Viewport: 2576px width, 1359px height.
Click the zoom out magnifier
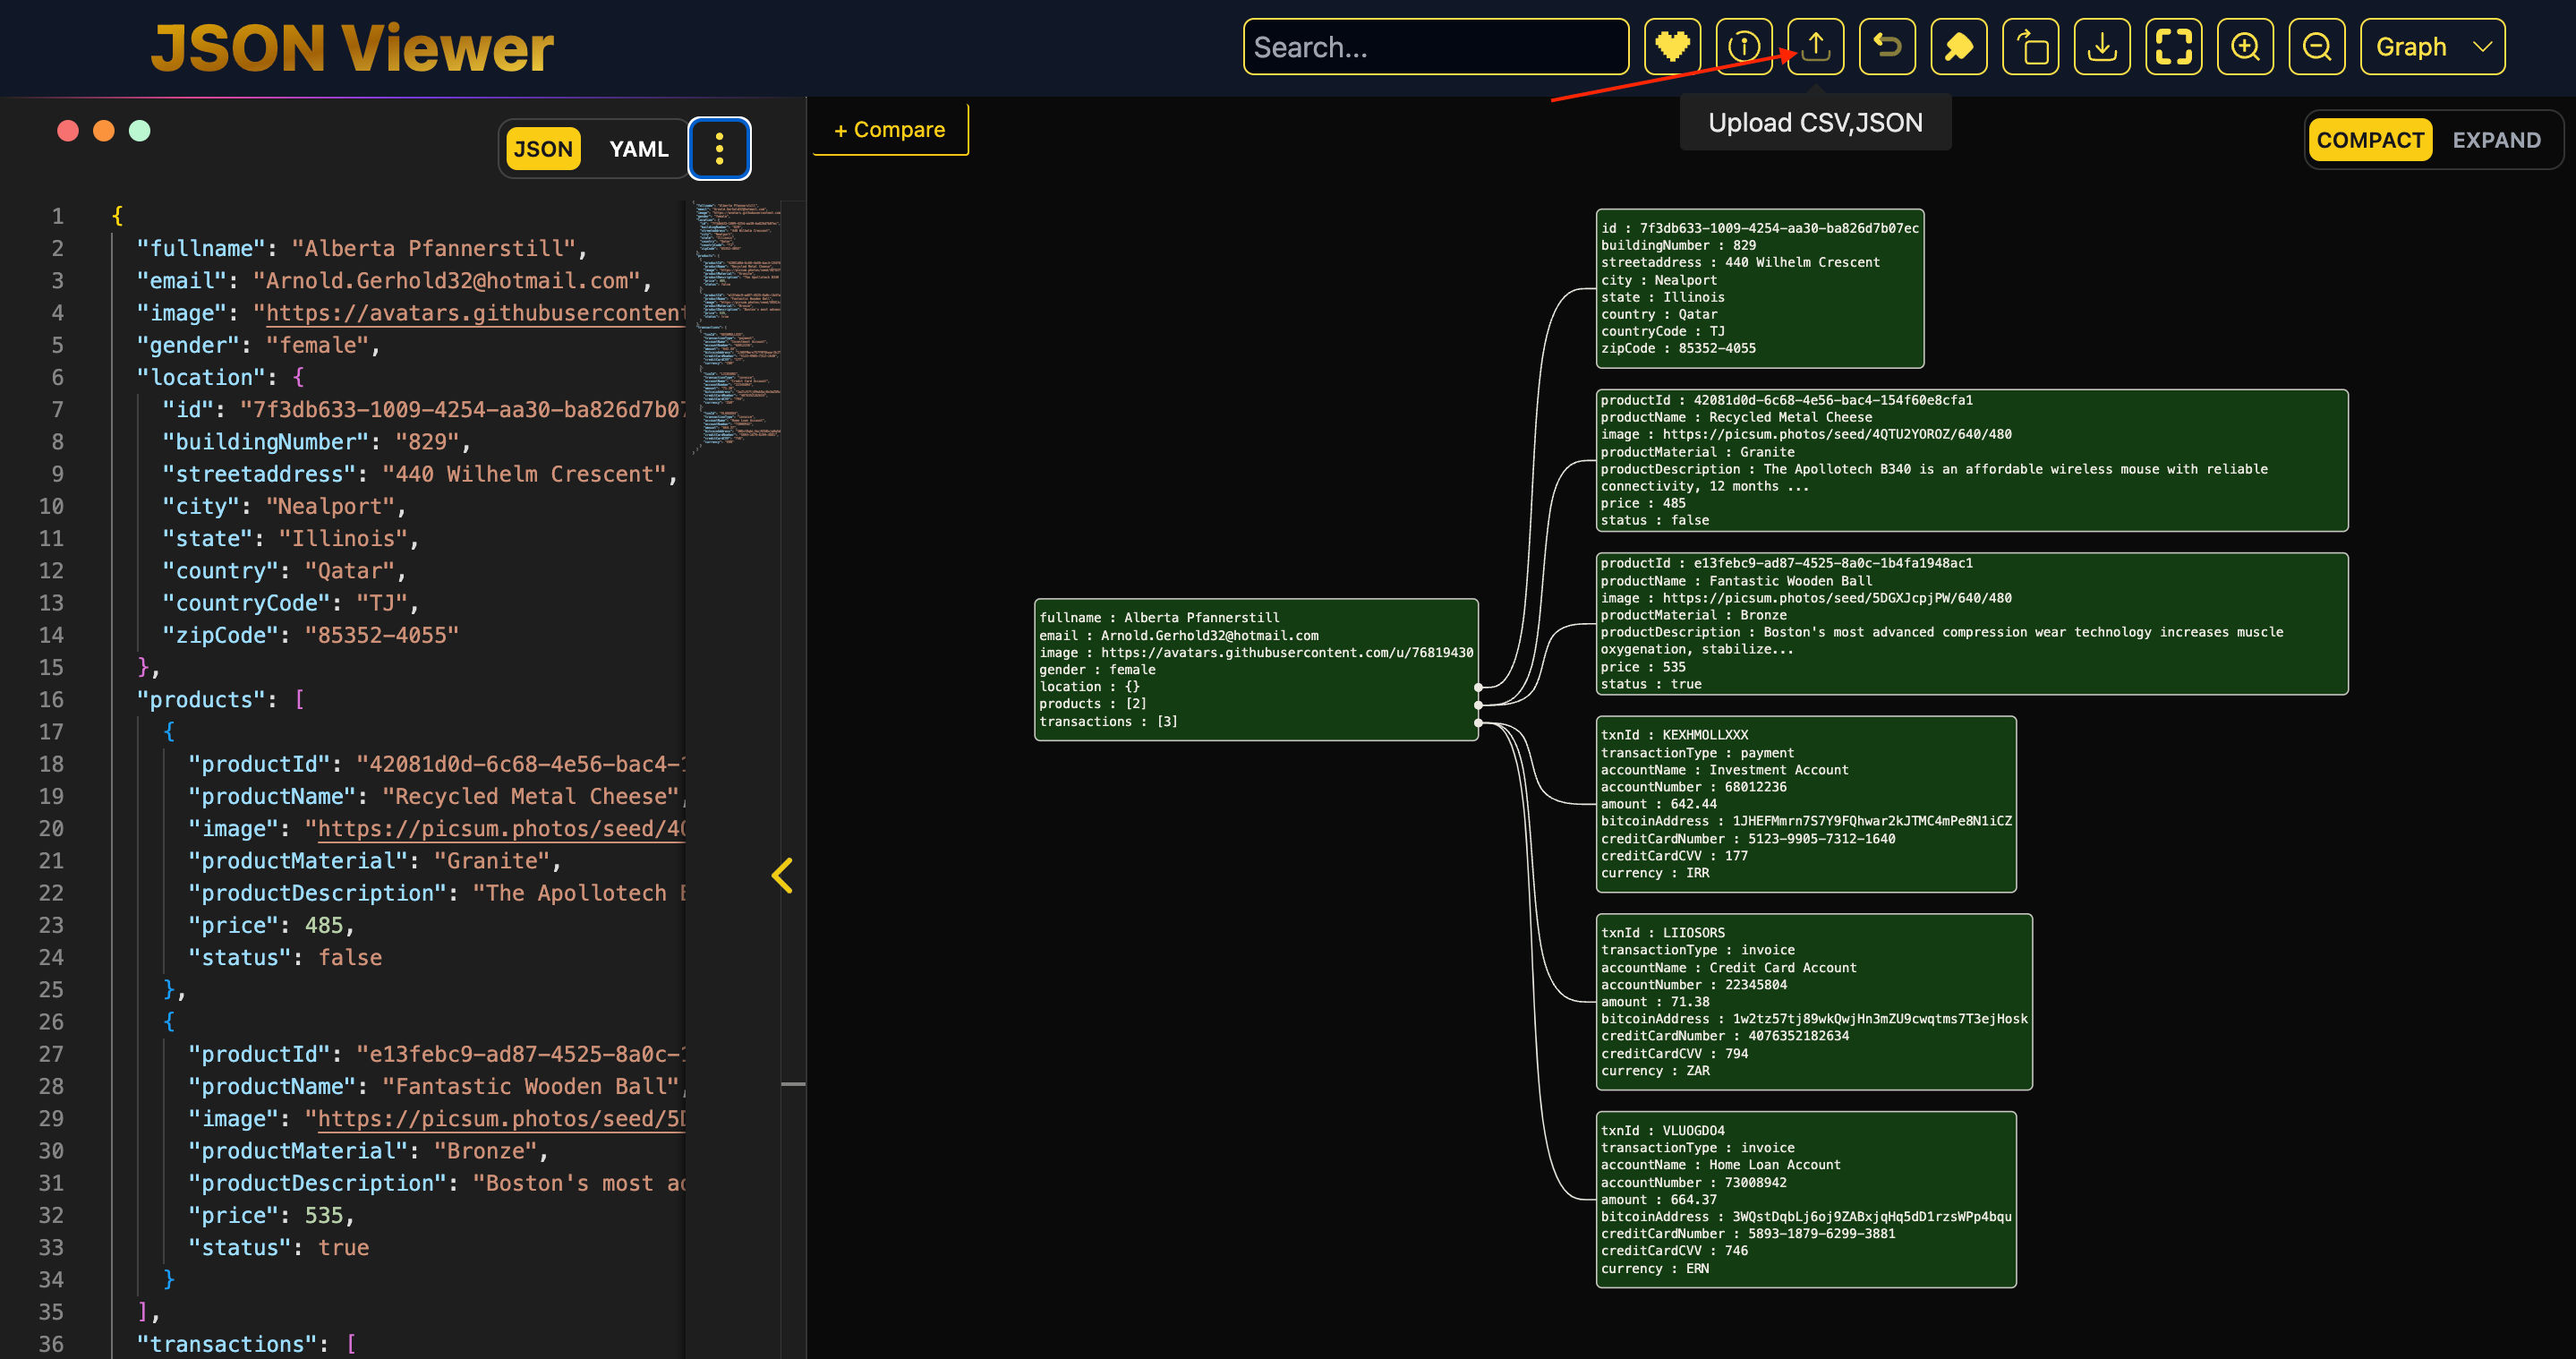pos(2317,47)
